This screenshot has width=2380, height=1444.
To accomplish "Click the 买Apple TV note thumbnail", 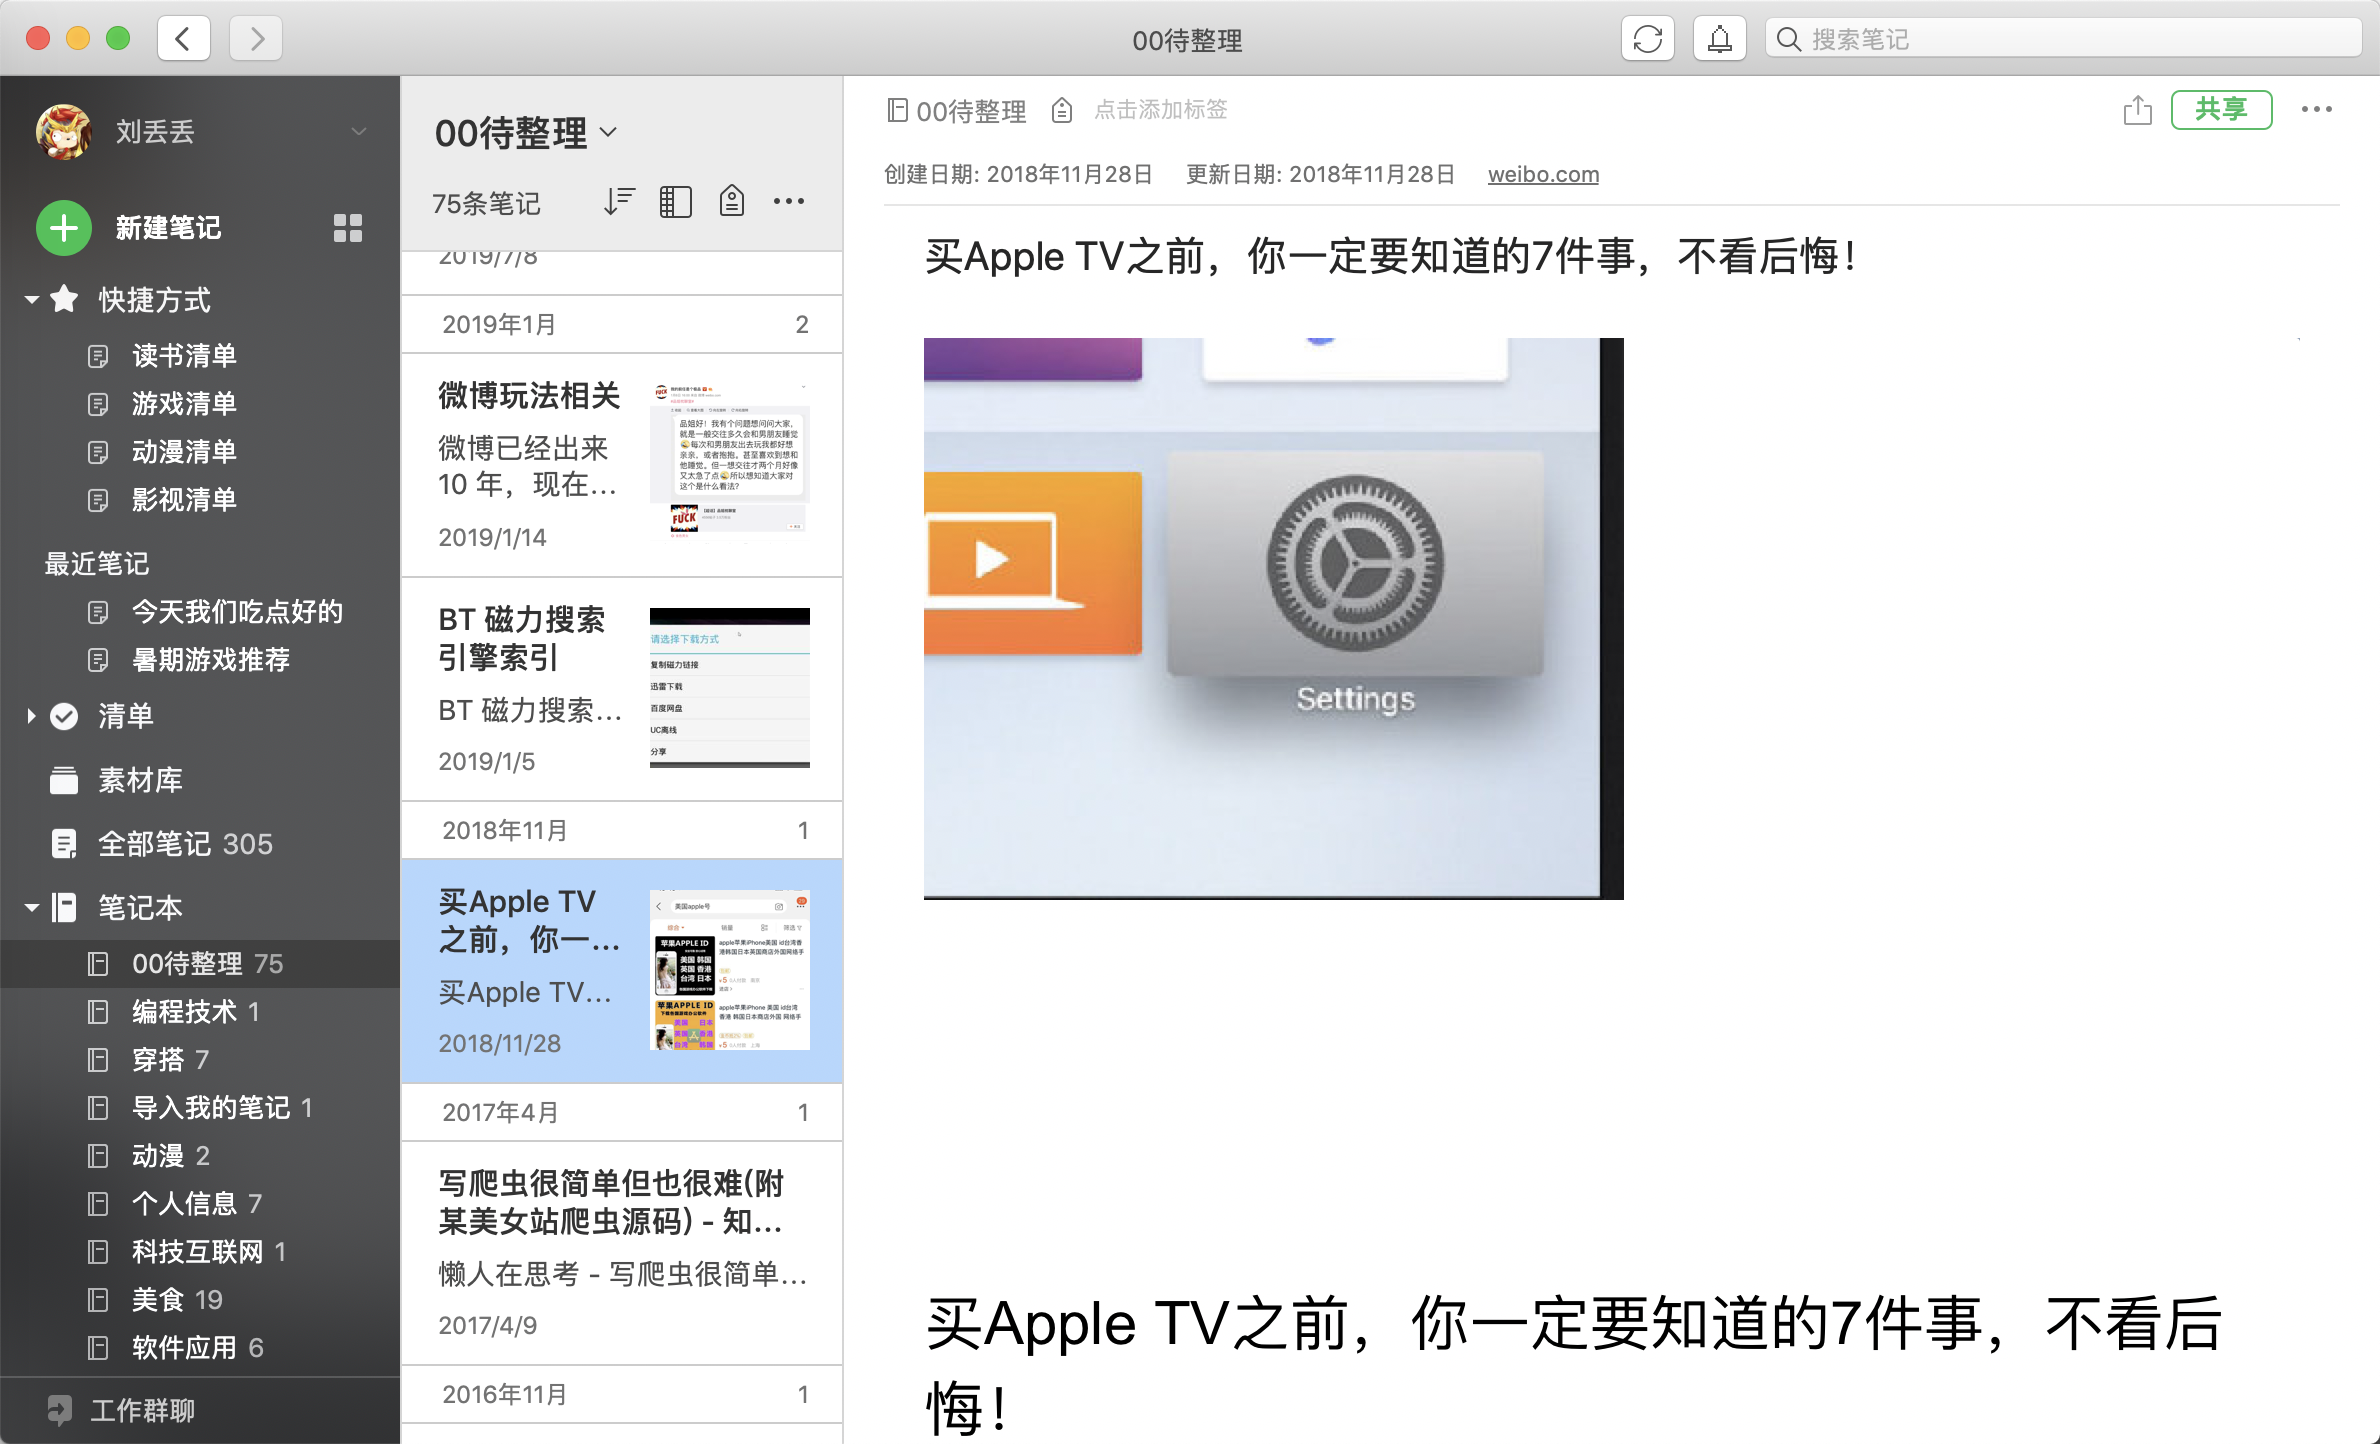I will pos(729,970).
